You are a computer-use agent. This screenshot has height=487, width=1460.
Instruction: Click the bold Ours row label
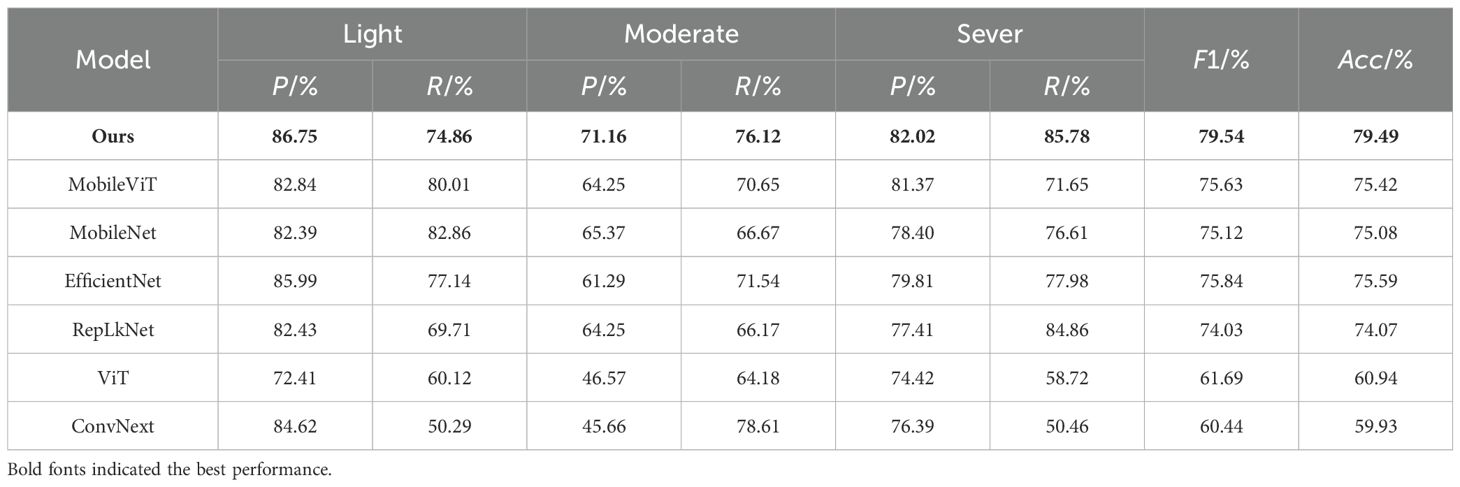point(113,136)
